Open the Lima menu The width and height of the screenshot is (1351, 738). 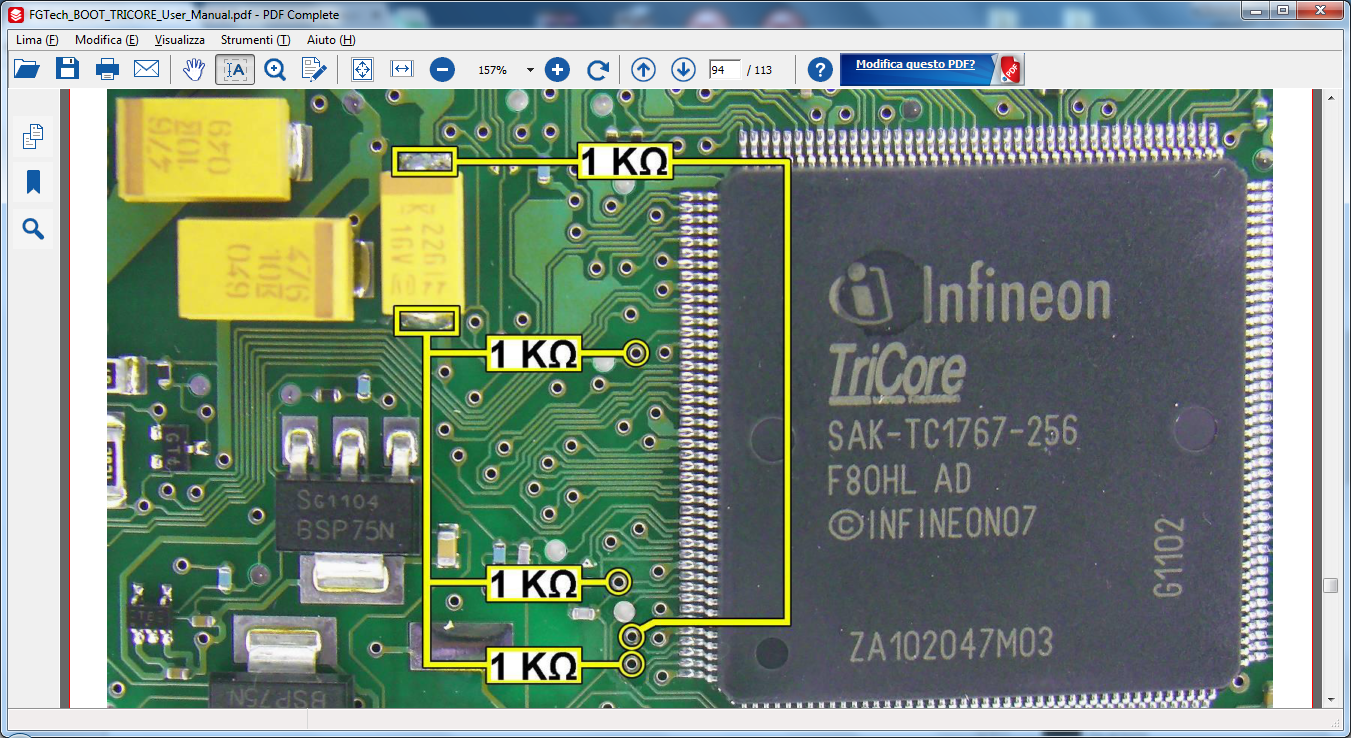pyautogui.click(x=37, y=40)
